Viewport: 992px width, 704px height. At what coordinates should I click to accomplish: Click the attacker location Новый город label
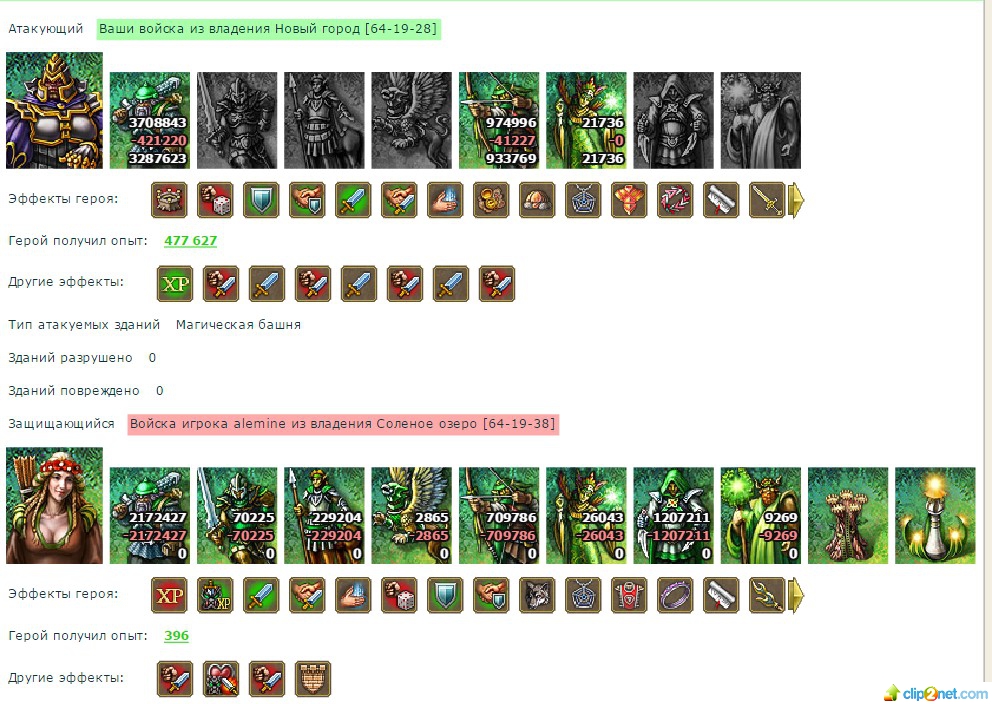268,29
